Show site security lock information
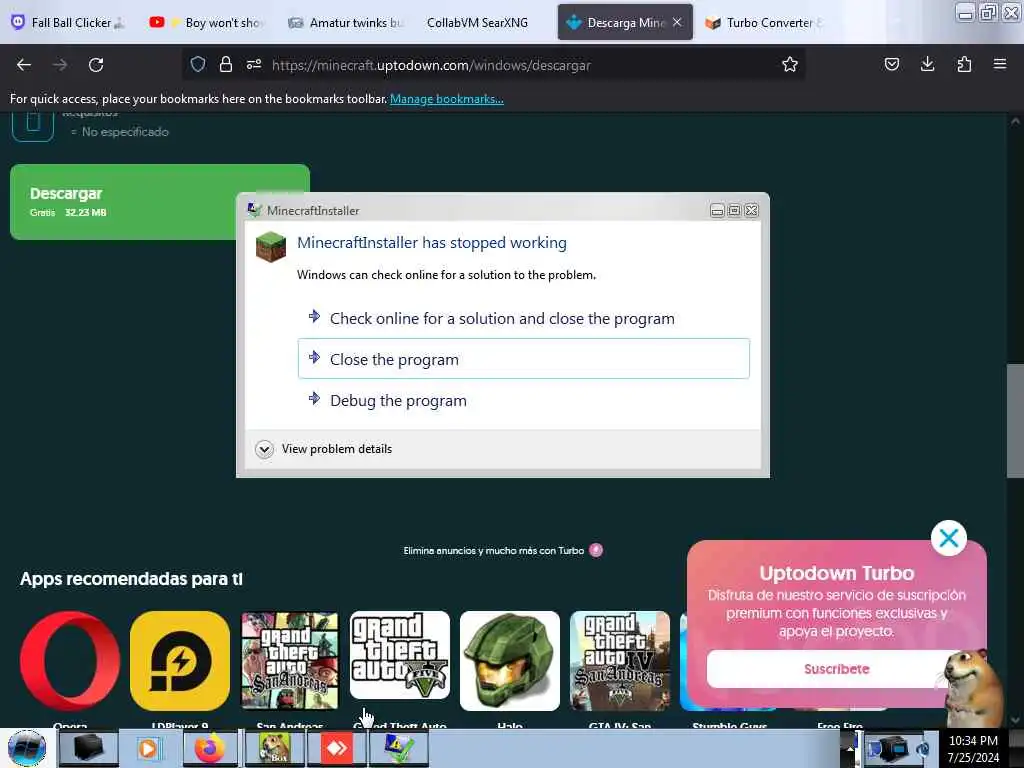 click(x=226, y=65)
